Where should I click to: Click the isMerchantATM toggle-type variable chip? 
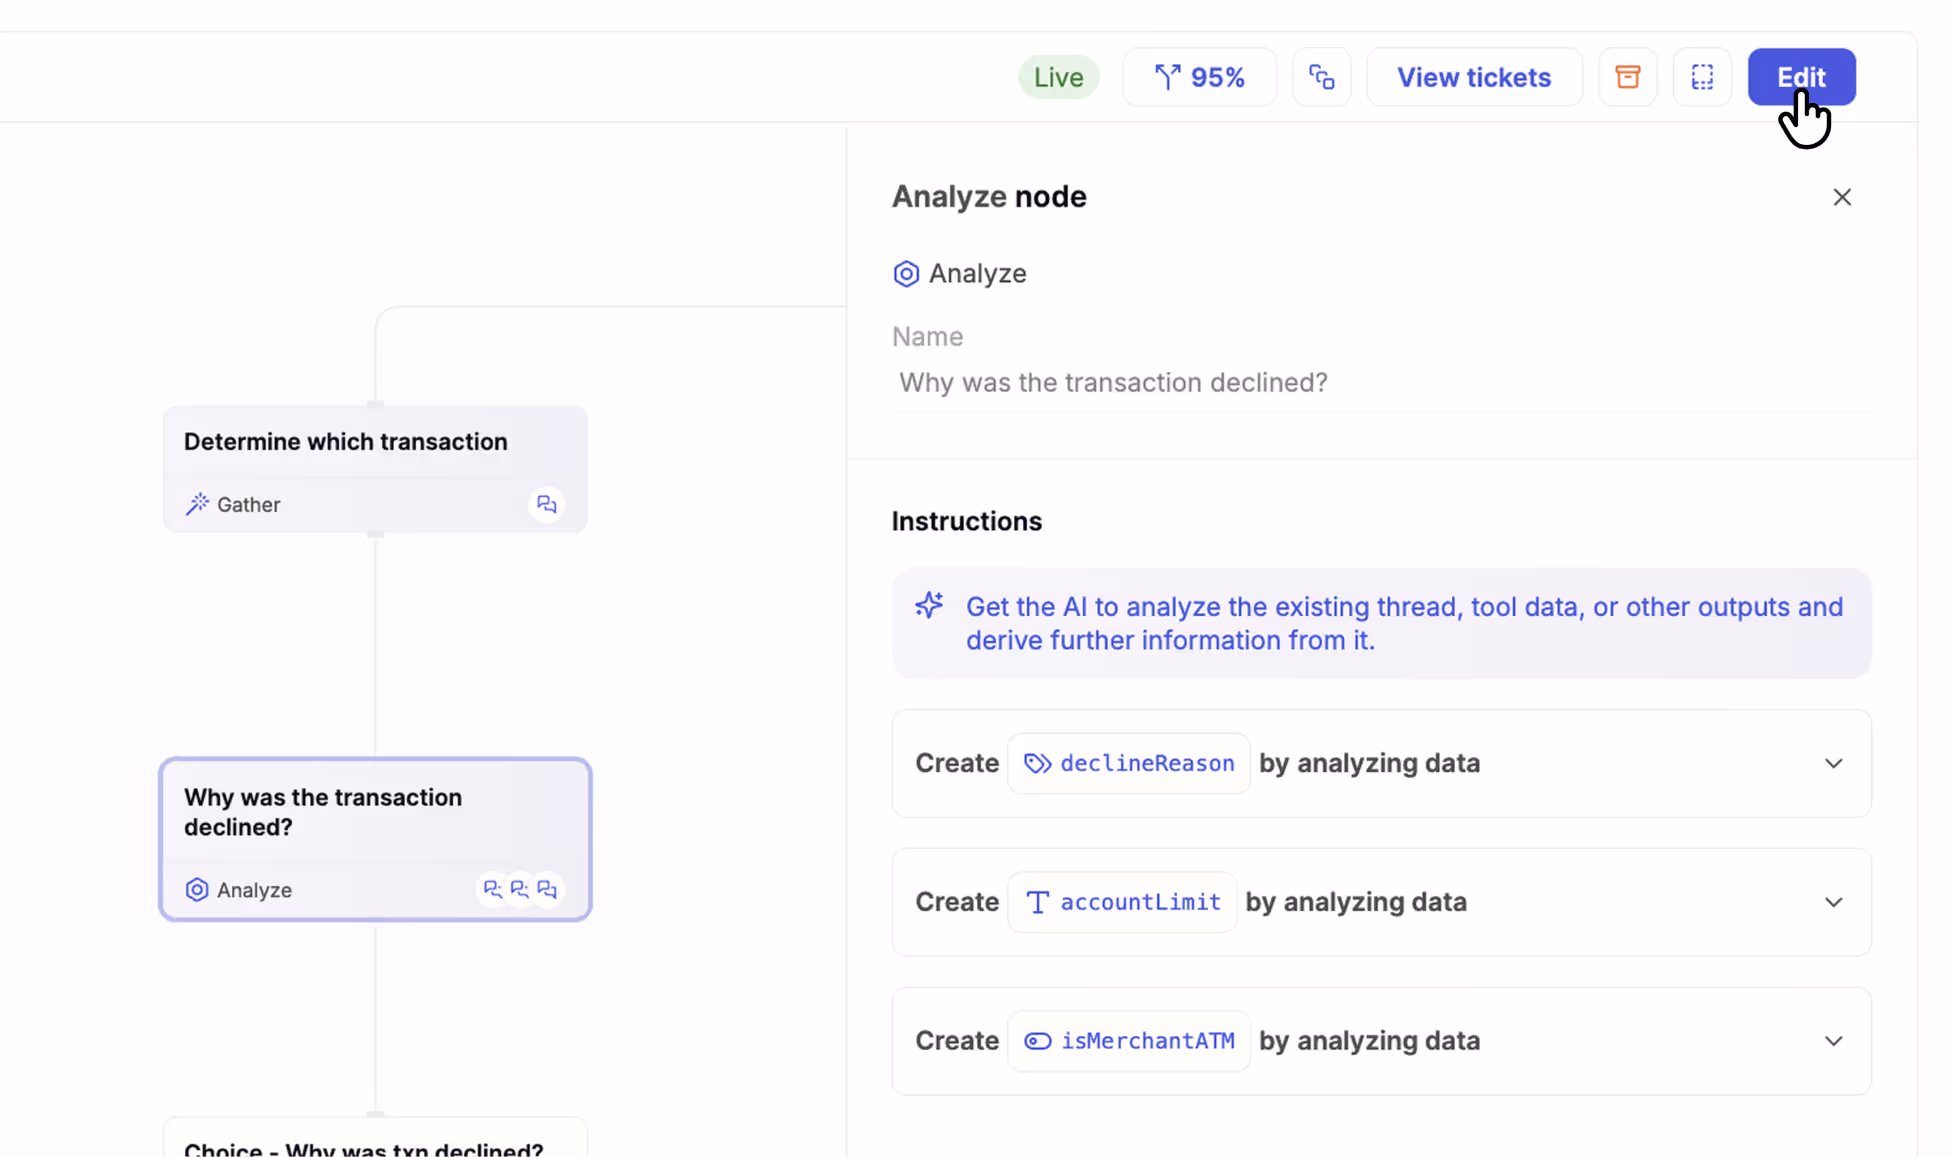pos(1129,1041)
